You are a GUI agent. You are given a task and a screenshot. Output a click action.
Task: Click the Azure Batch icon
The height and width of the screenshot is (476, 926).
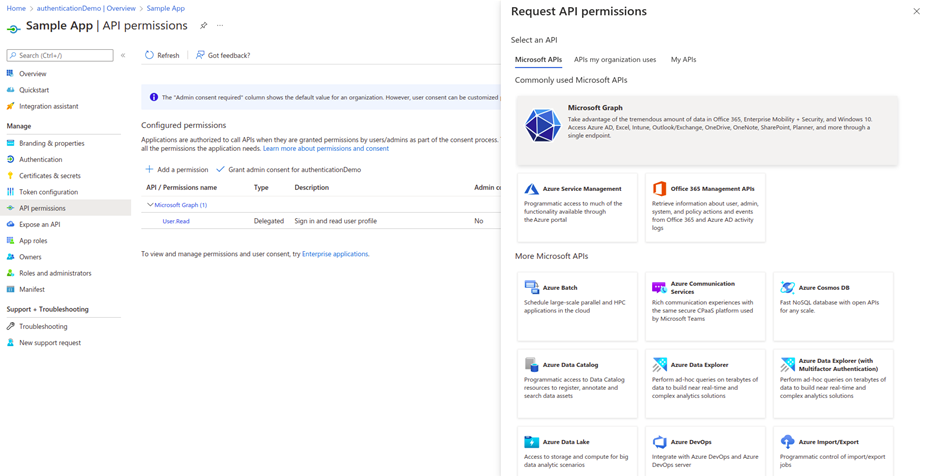532,288
